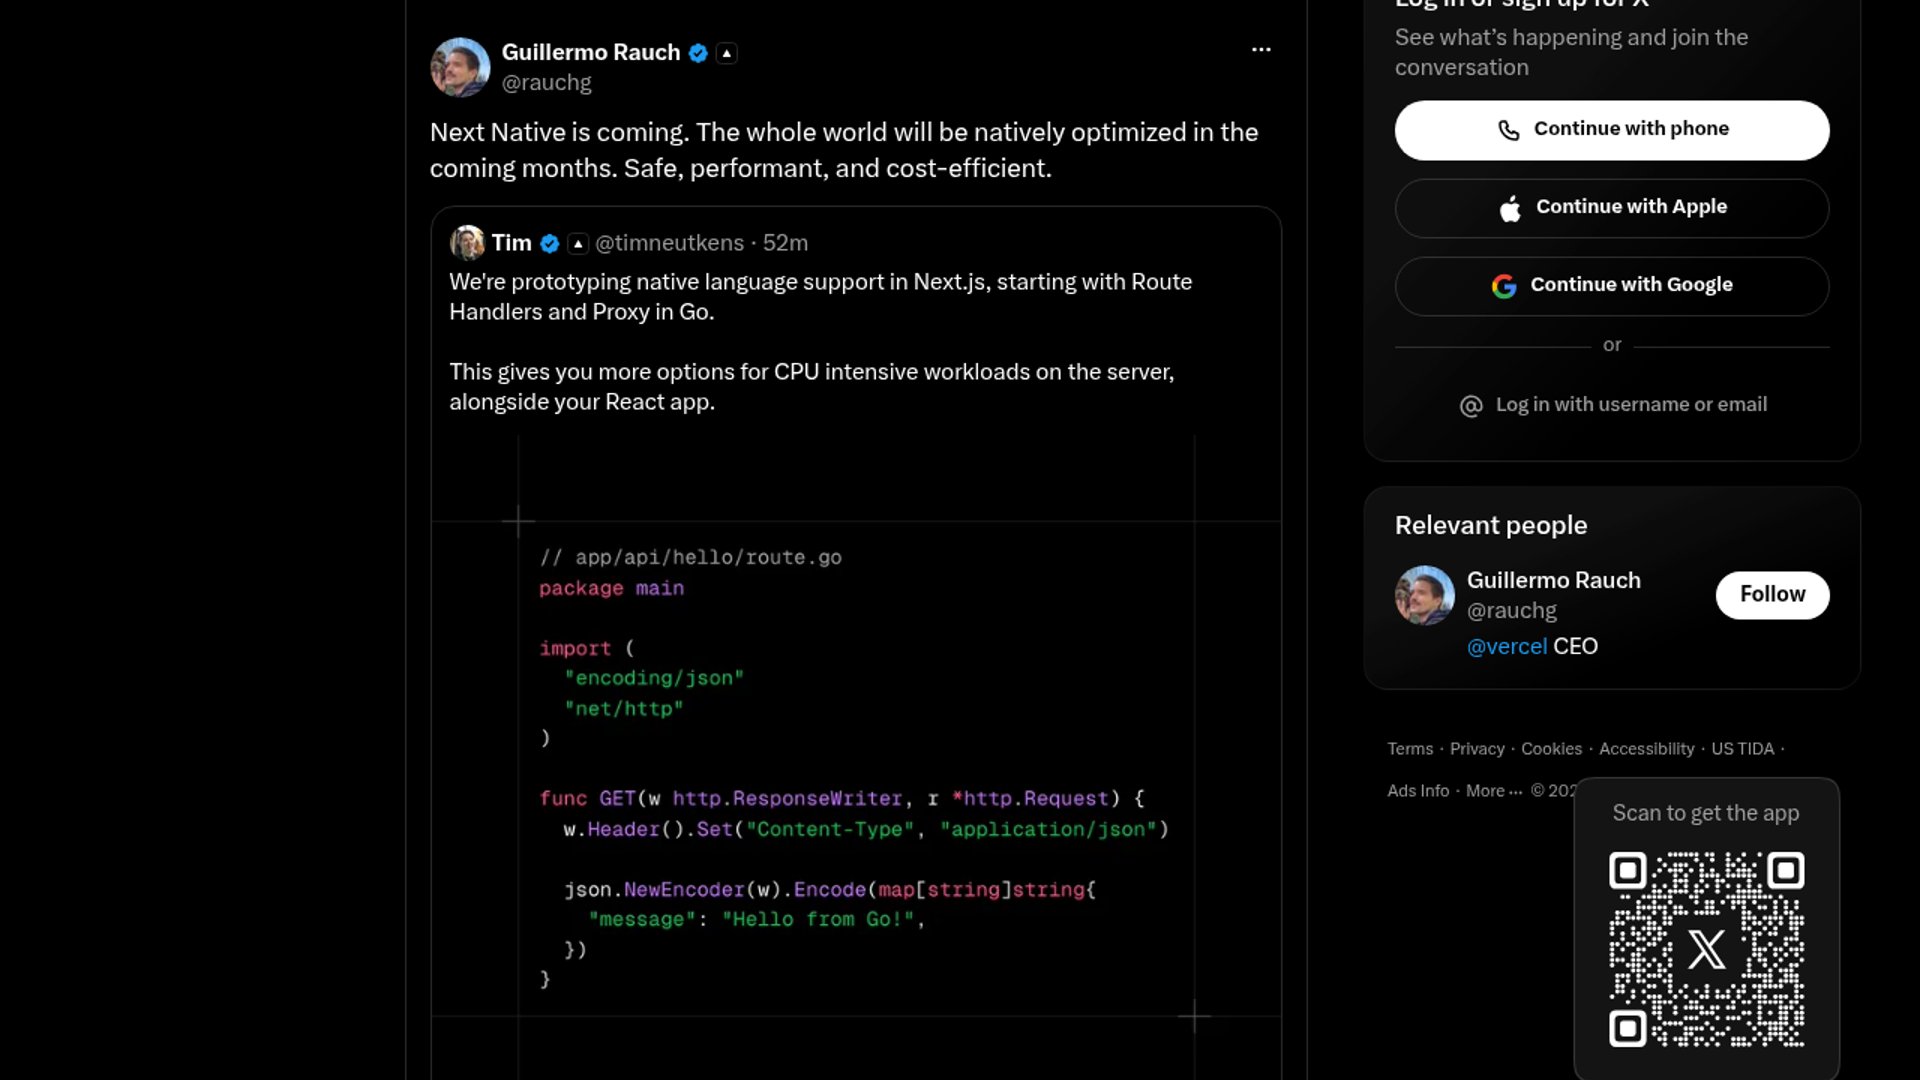Open the @vercel mention link
Viewport: 1920px width, 1080px height.
(x=1506, y=647)
